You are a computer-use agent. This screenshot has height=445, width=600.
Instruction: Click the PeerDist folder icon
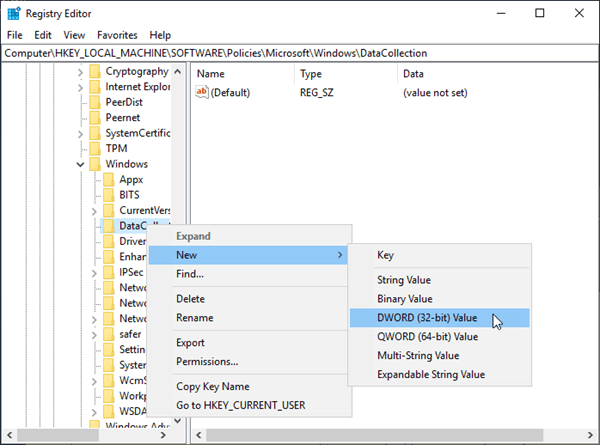coord(95,102)
